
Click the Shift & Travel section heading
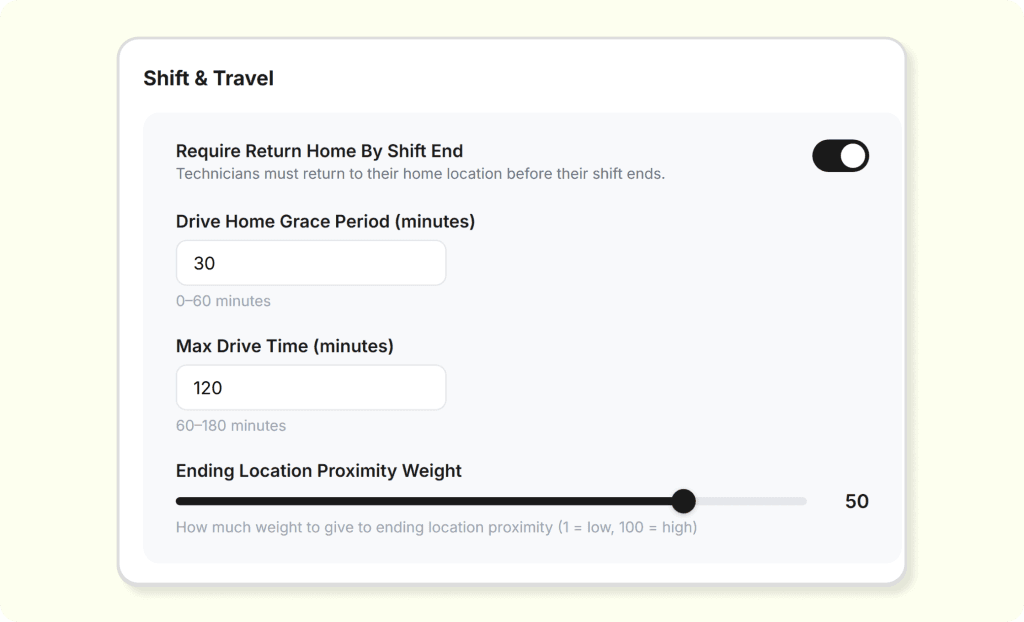pyautogui.click(x=208, y=78)
